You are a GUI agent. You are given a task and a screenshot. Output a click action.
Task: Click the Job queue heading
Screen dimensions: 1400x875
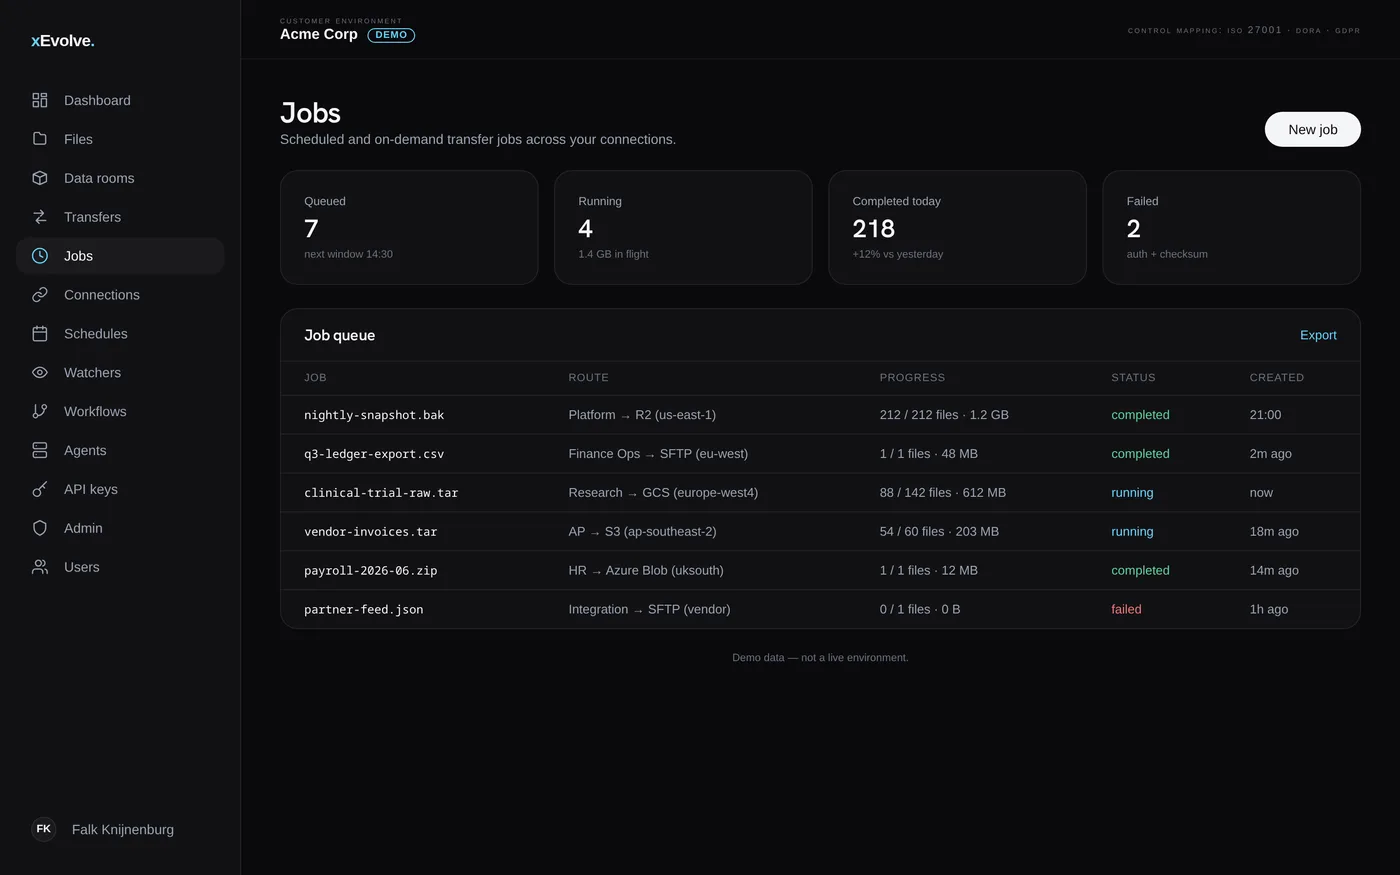point(340,335)
